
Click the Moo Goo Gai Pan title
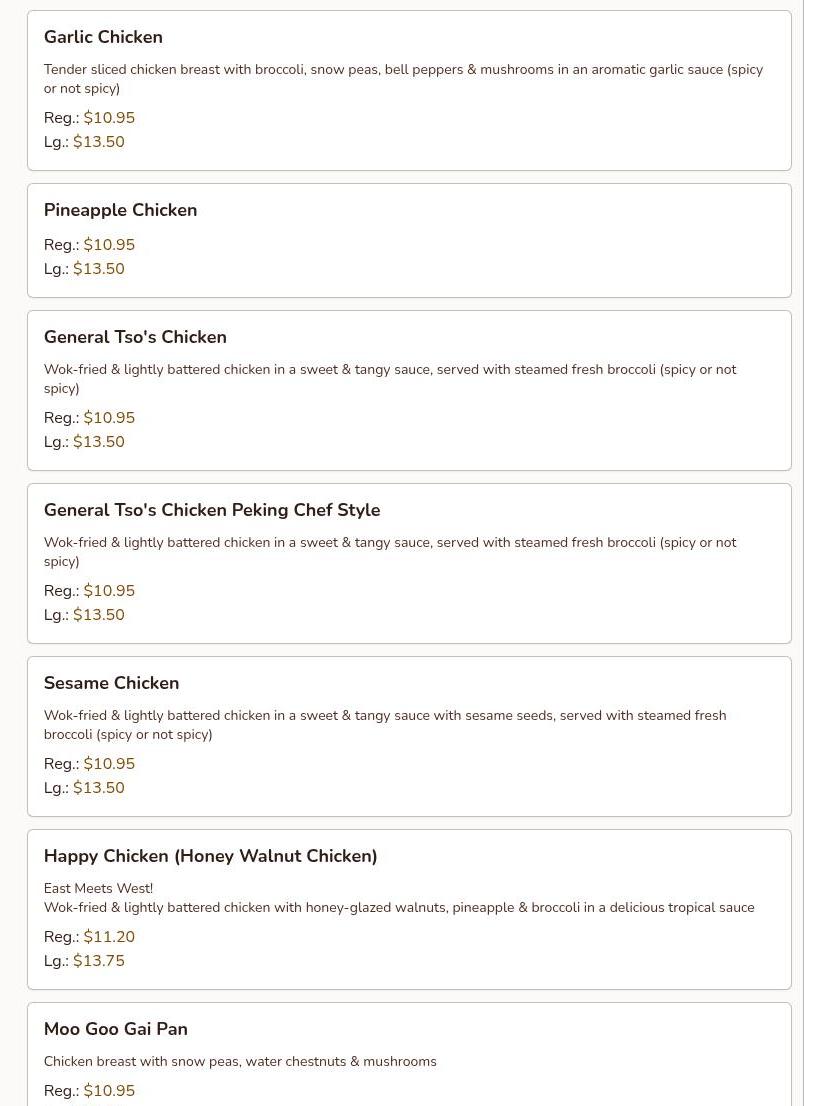coord(116,1029)
